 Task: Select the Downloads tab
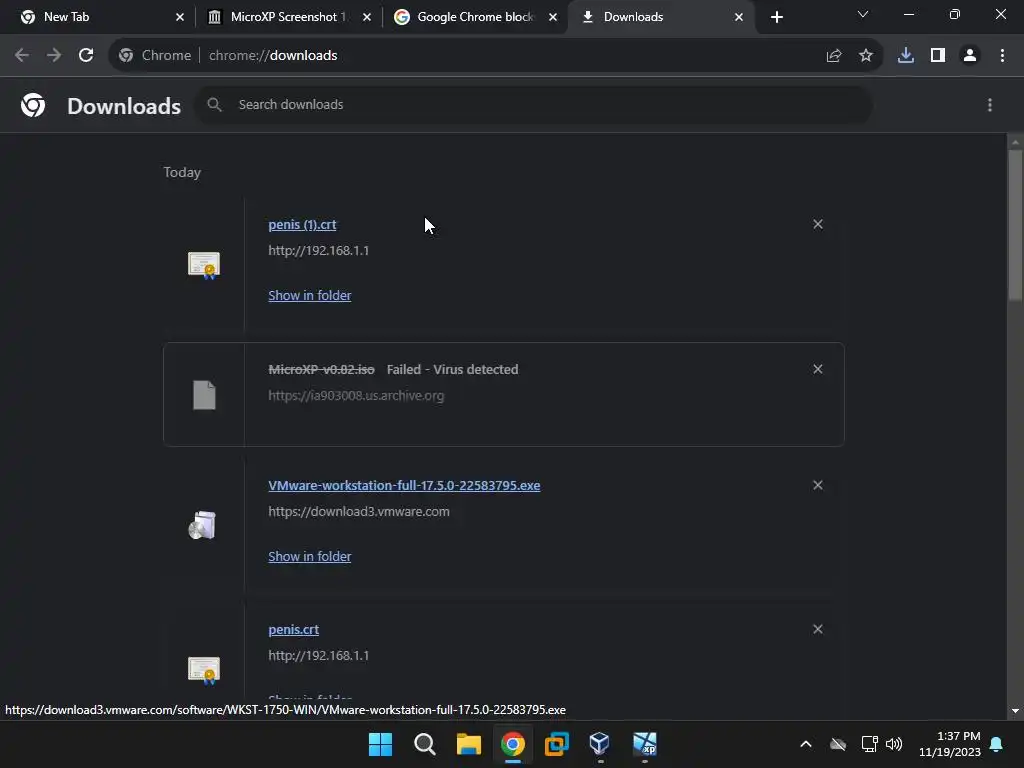pos(661,17)
